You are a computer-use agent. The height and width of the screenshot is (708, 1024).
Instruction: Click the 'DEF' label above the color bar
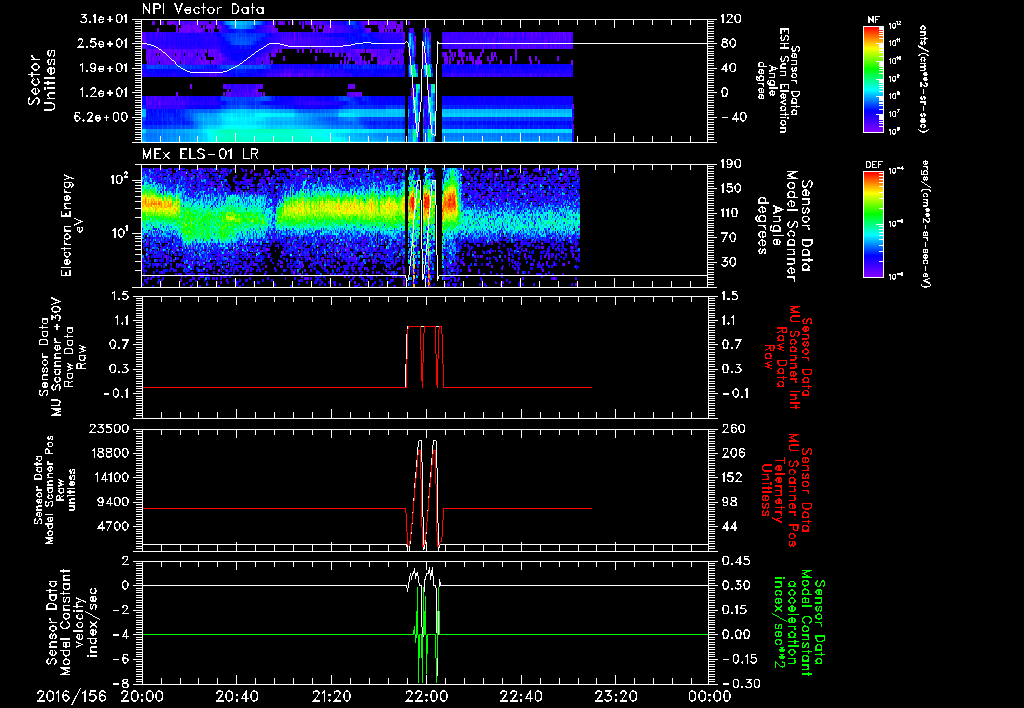(x=874, y=165)
